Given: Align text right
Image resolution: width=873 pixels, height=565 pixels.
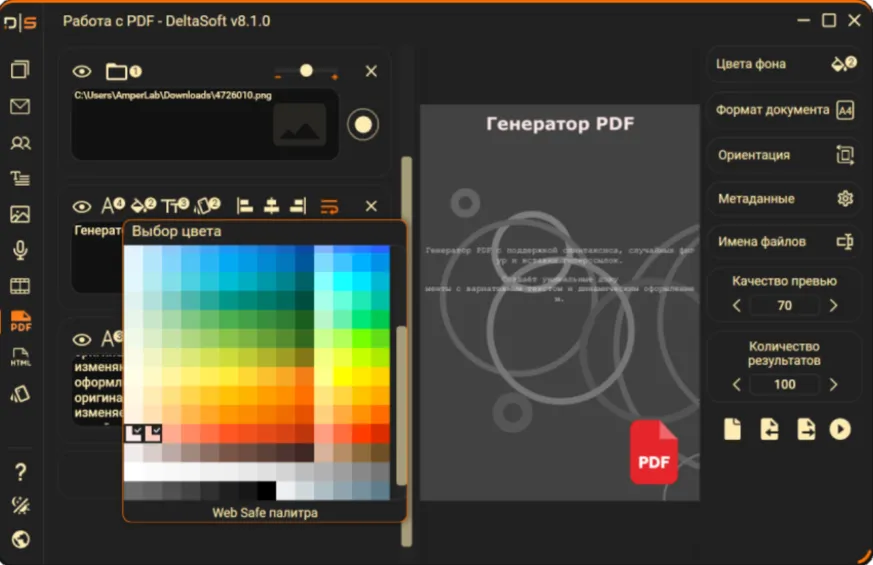Looking at the screenshot, I should 298,206.
